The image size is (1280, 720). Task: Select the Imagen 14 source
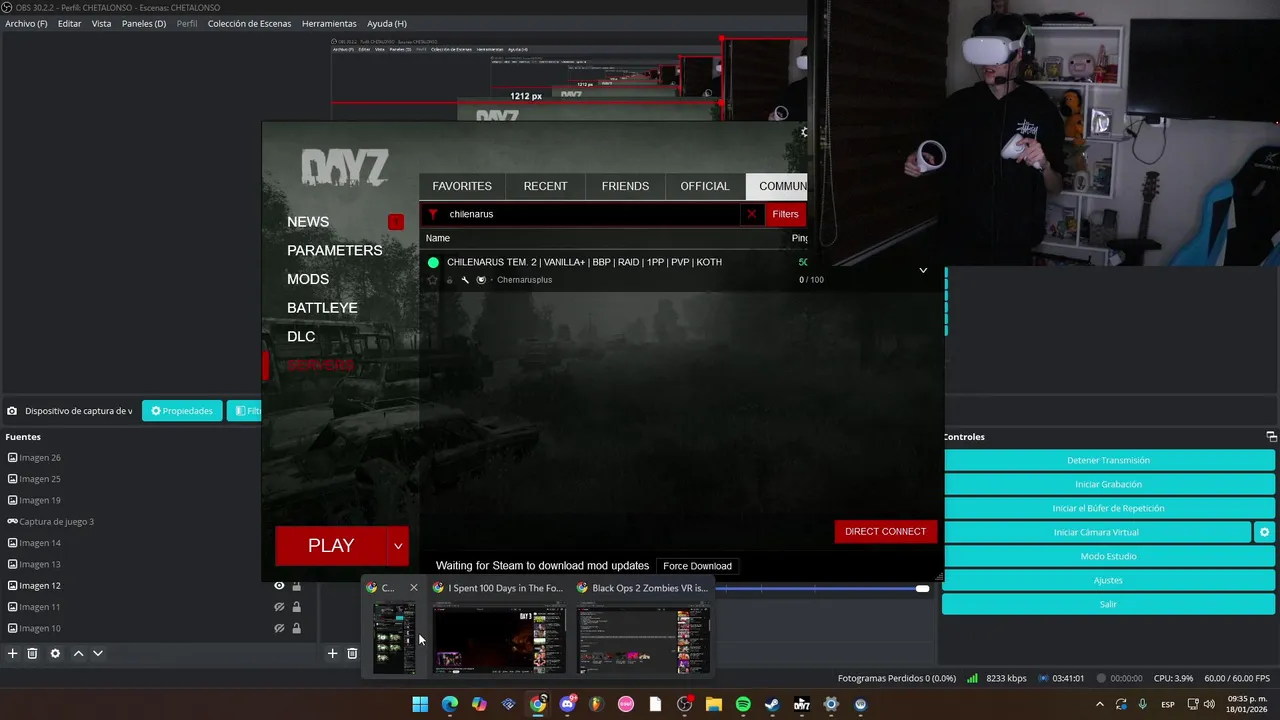[40, 543]
